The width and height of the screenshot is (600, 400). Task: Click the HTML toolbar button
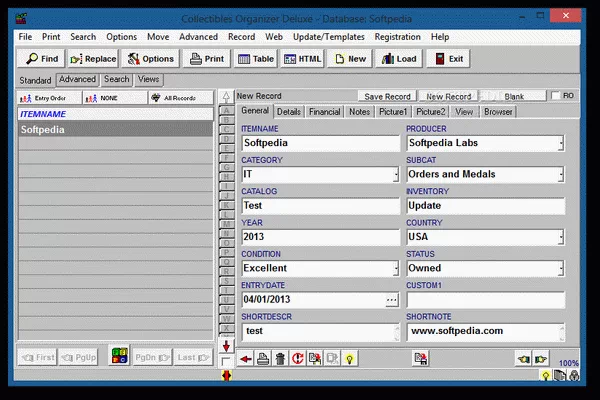pyautogui.click(x=303, y=59)
